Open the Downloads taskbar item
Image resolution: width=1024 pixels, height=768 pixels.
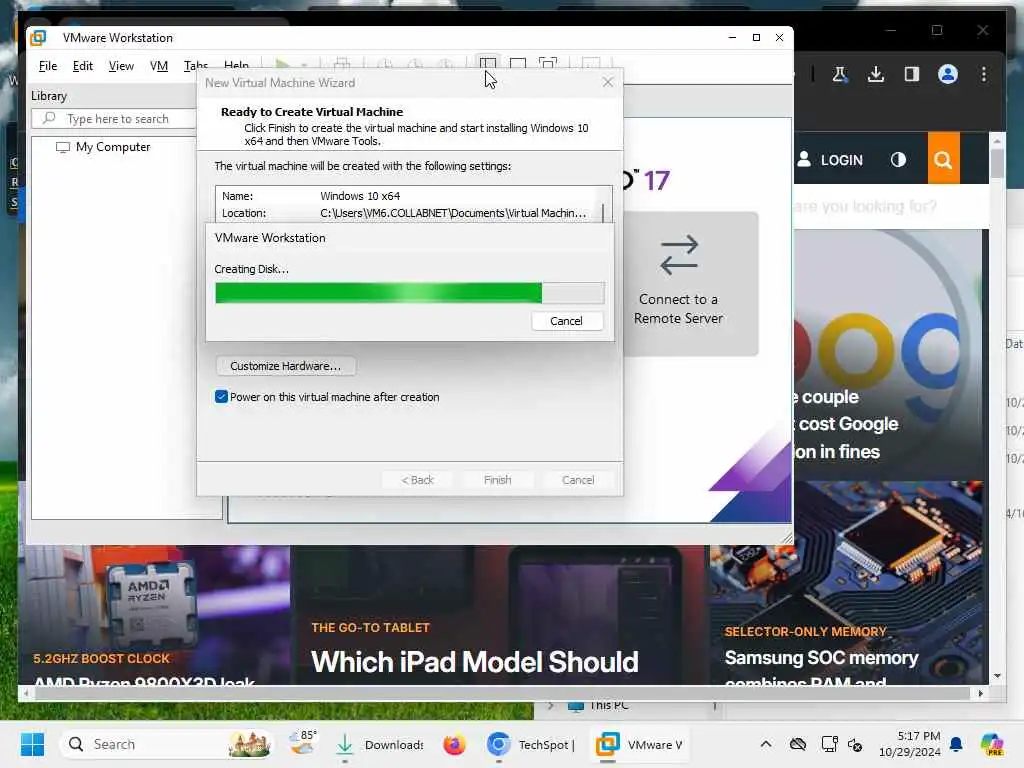[379, 744]
